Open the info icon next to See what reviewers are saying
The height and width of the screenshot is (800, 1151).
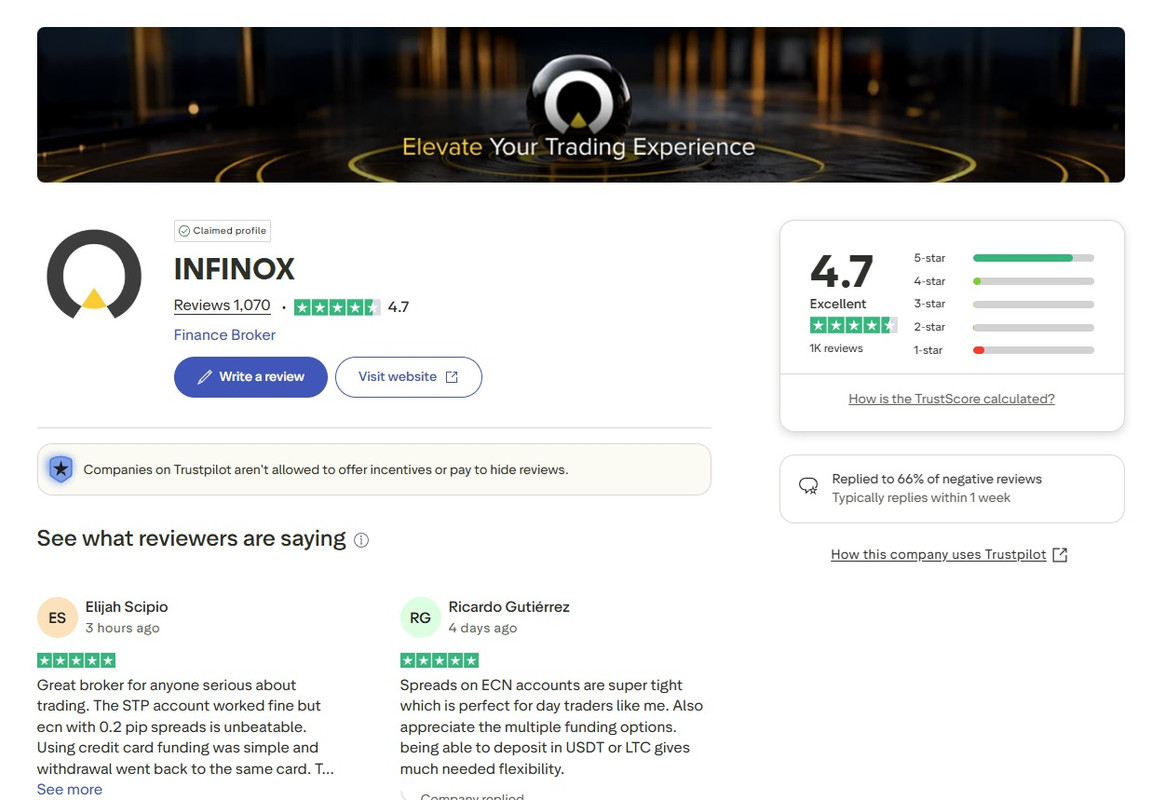(361, 540)
